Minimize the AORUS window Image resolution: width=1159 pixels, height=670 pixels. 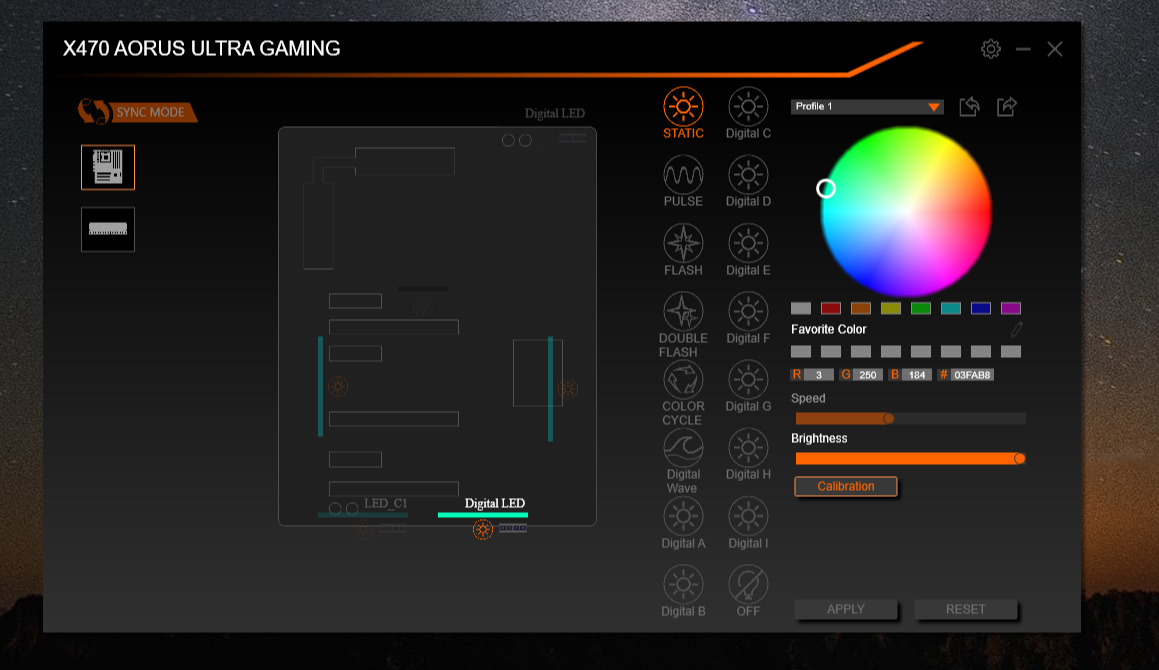tap(1023, 49)
